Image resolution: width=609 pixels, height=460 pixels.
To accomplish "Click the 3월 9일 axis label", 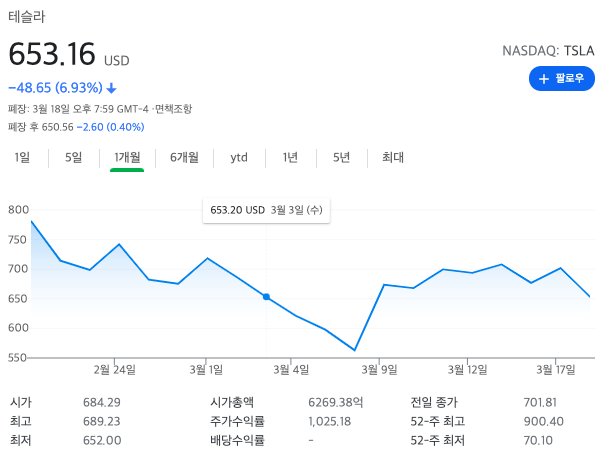I will pos(379,369).
